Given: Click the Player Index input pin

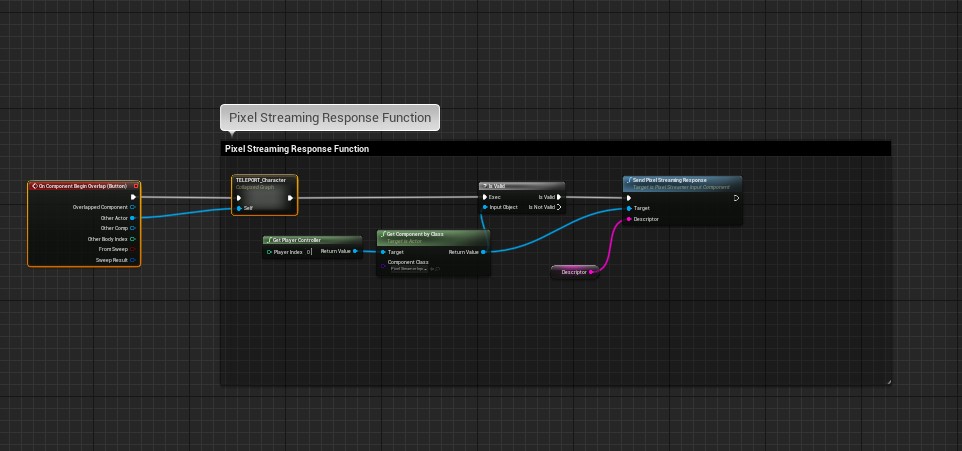Looking at the screenshot, I should coord(269,252).
